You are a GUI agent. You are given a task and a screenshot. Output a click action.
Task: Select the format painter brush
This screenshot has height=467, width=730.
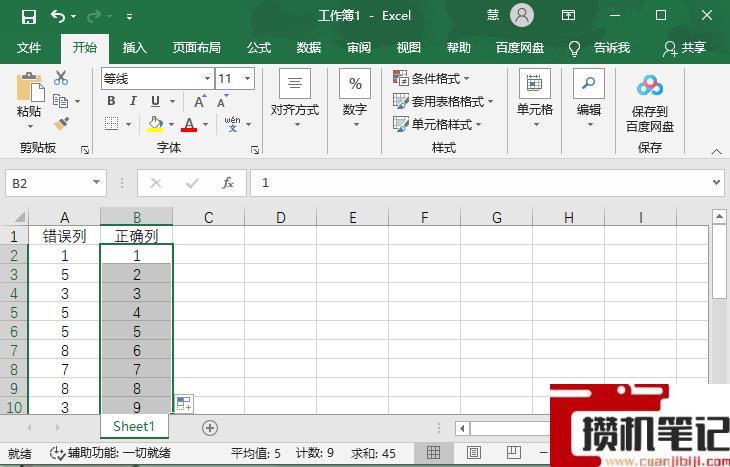pyautogui.click(x=61, y=123)
